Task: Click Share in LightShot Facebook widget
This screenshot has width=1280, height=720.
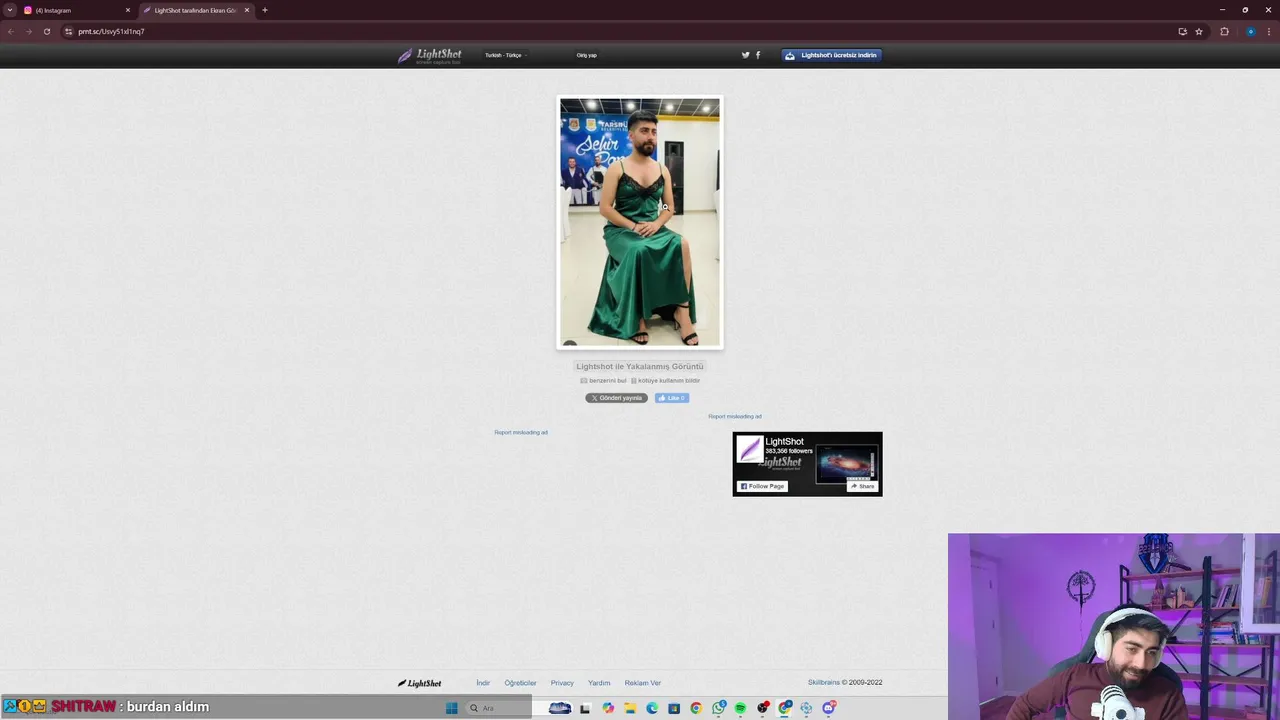Action: [x=862, y=486]
